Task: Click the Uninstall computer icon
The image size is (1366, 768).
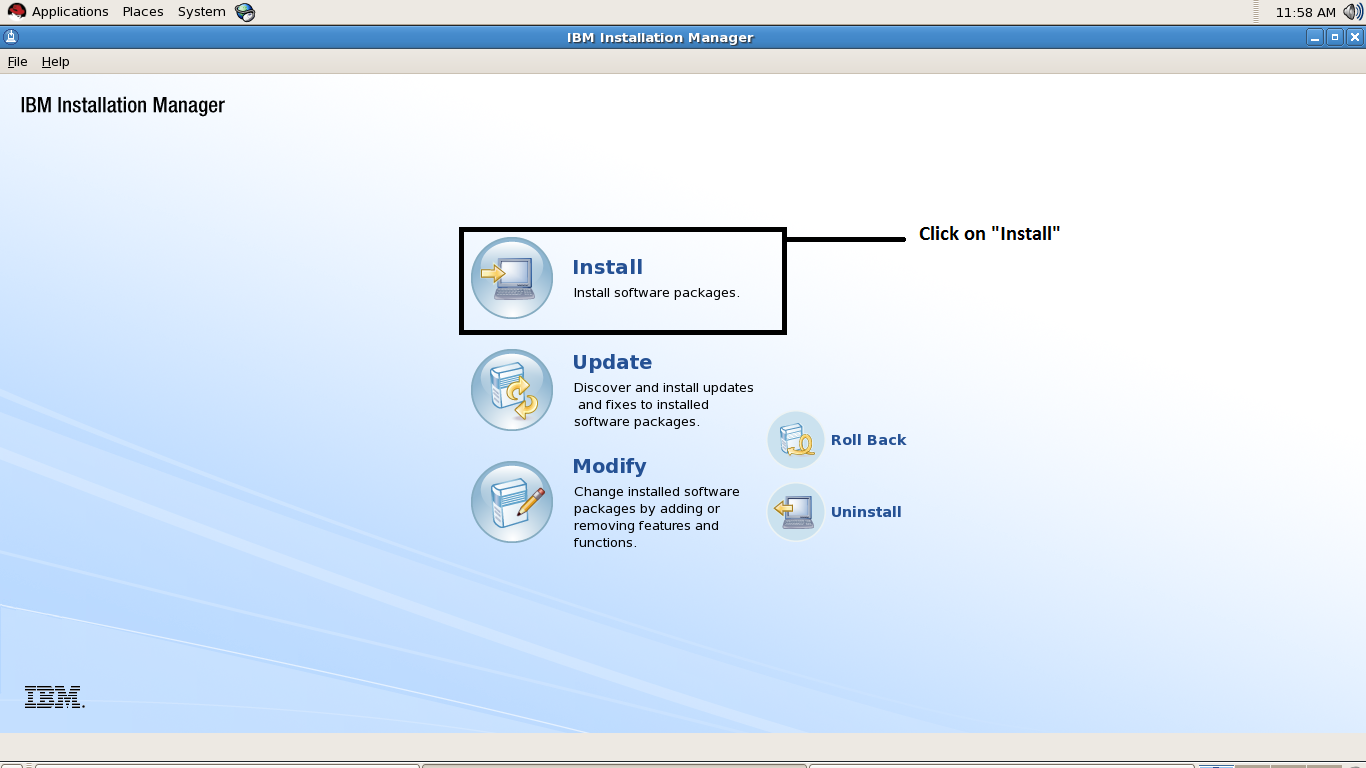Action: [x=796, y=512]
